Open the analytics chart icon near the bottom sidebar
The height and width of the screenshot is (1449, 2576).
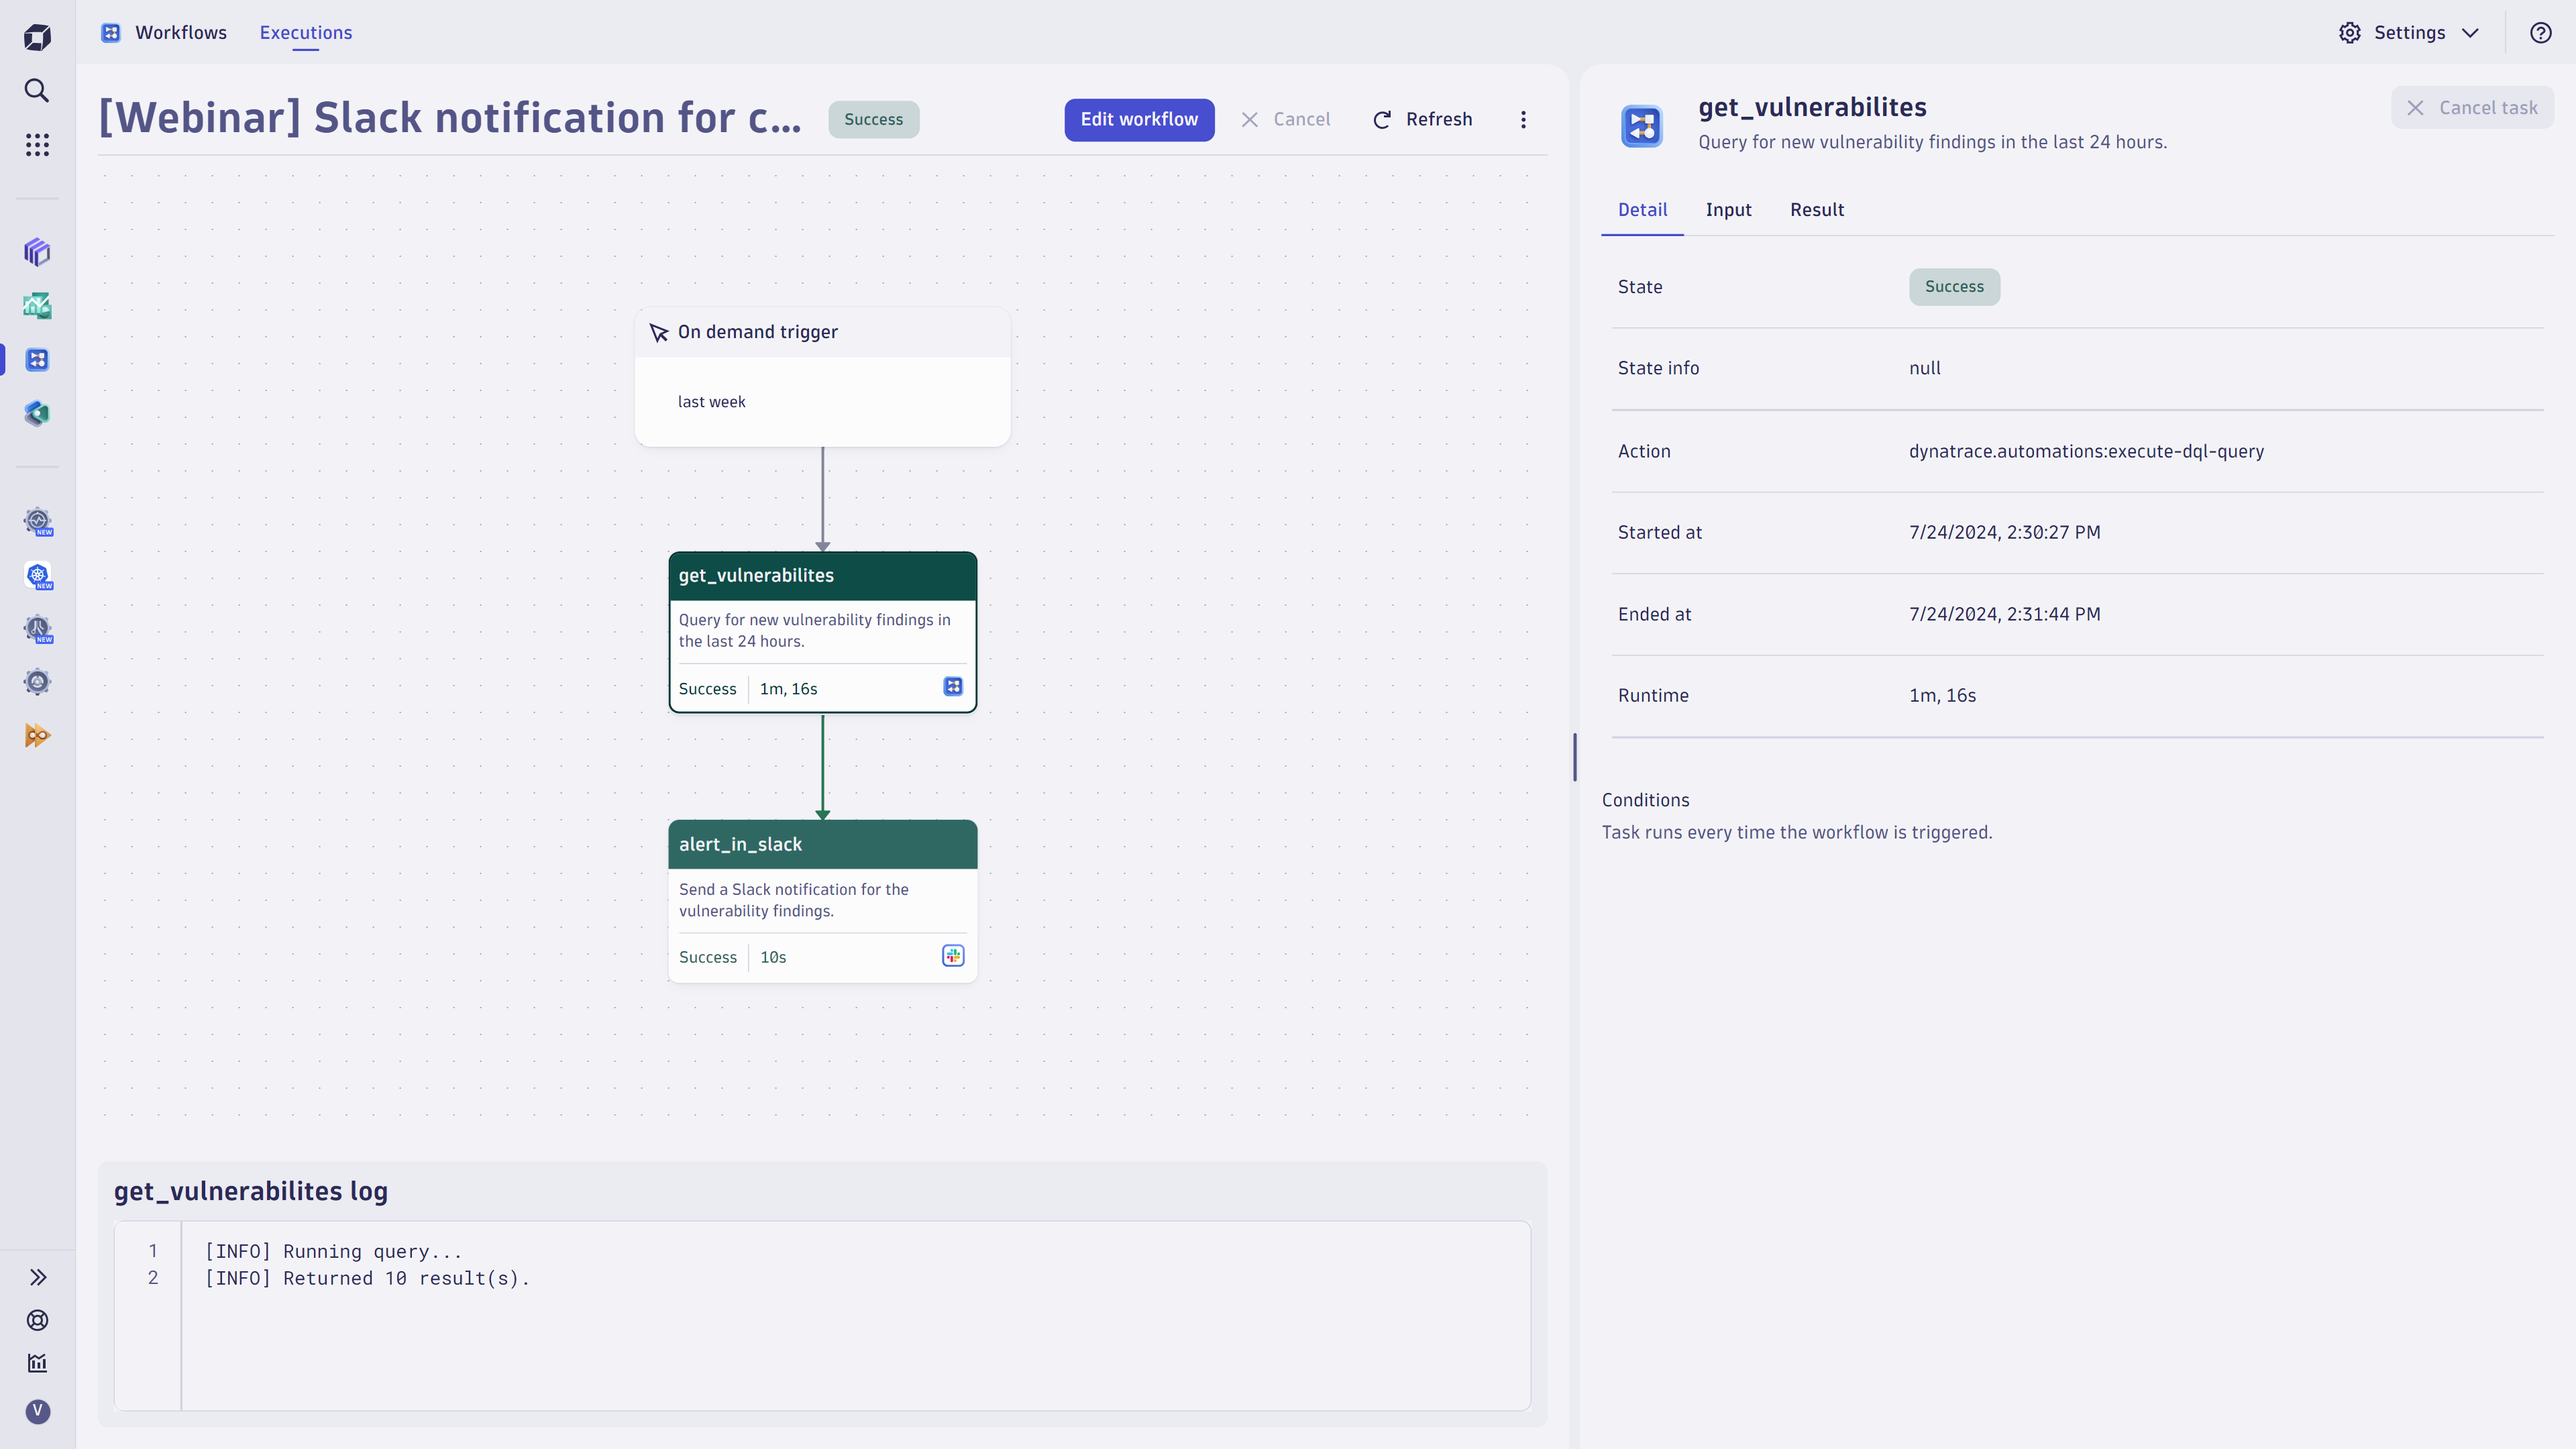(x=37, y=1362)
